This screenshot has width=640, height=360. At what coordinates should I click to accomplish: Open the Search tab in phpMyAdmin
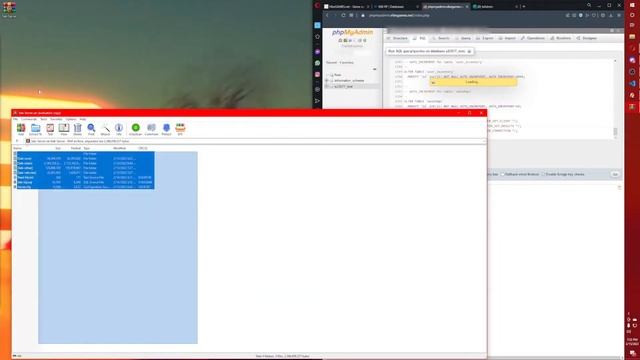click(441, 38)
